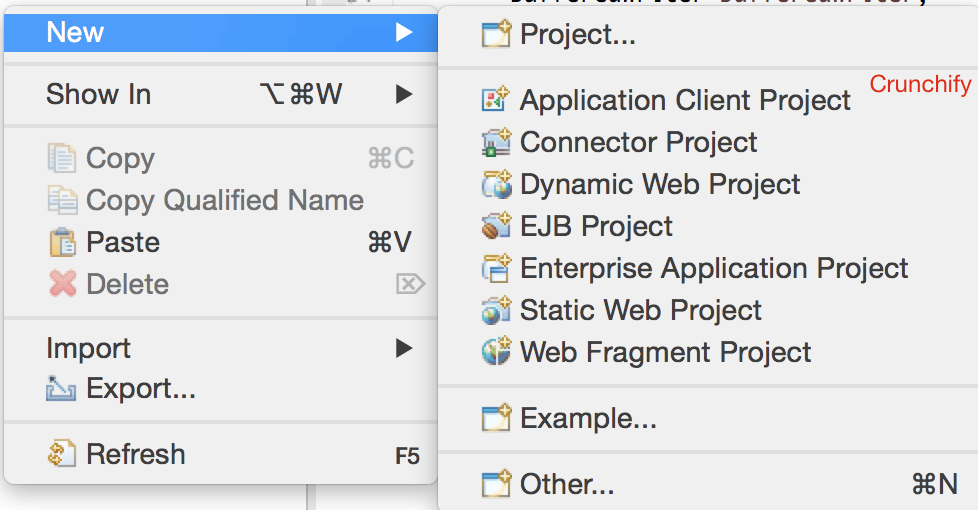Select the Show In menu item

point(98,95)
